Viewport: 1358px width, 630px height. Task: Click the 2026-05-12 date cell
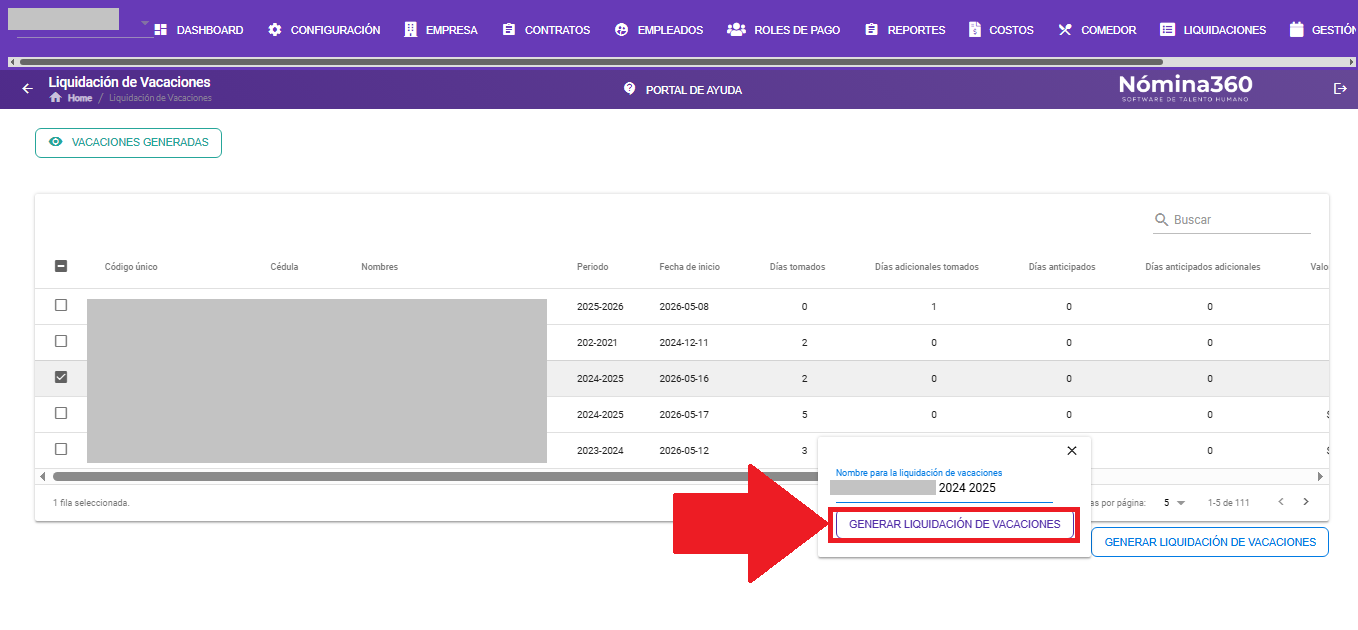coord(684,450)
